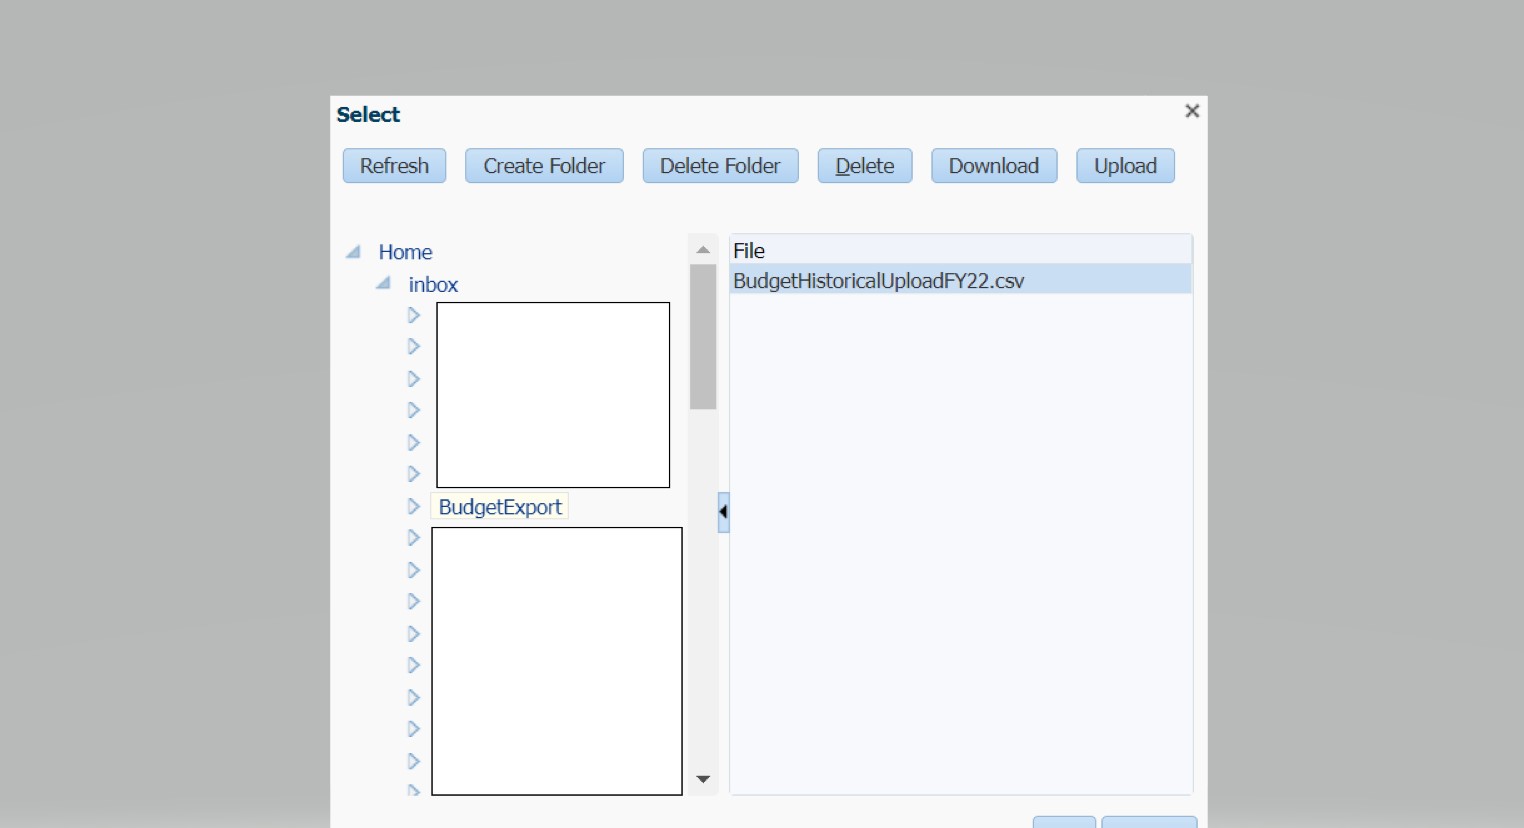Click the Delete button
1524x828 pixels.
[865, 166]
